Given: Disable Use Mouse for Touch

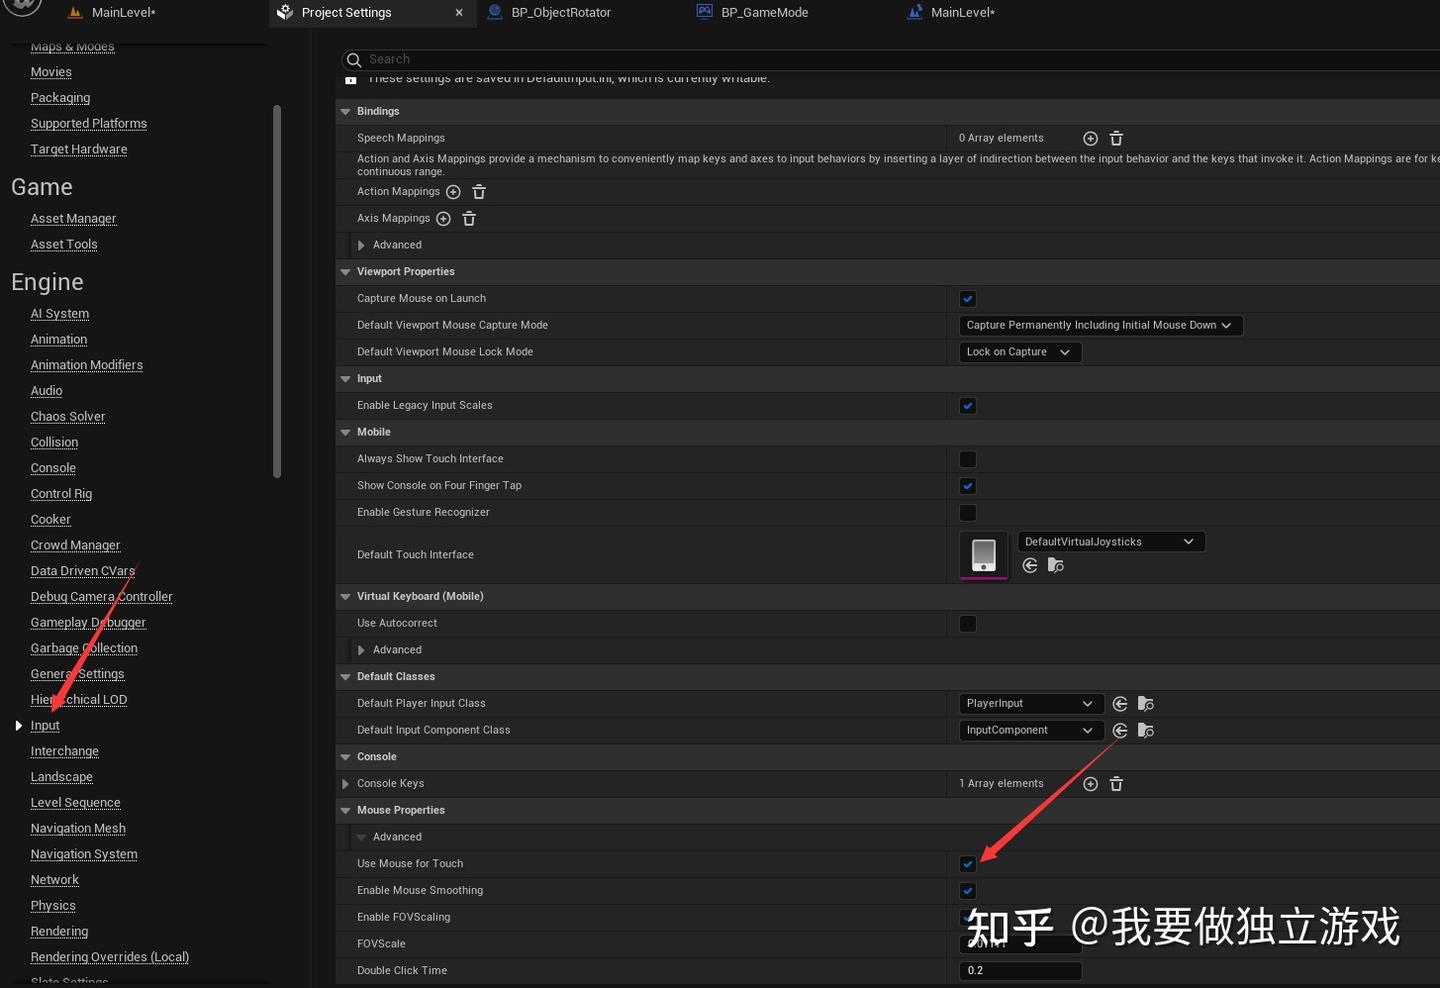Looking at the screenshot, I should click(x=967, y=863).
